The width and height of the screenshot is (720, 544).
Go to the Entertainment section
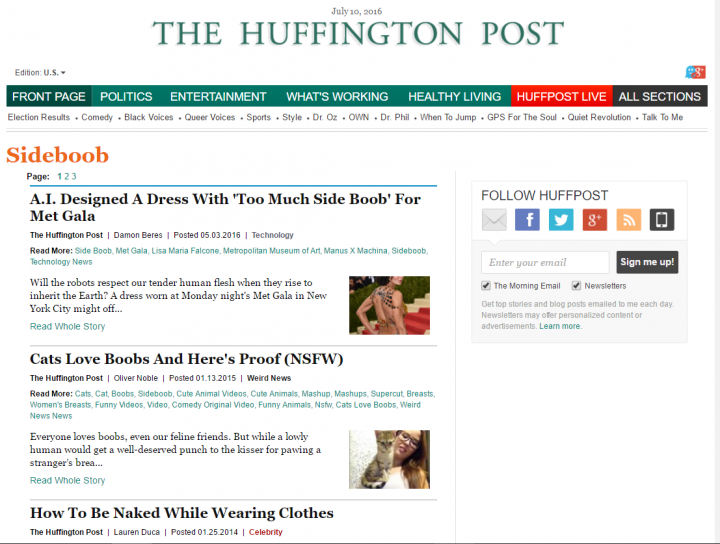218,97
